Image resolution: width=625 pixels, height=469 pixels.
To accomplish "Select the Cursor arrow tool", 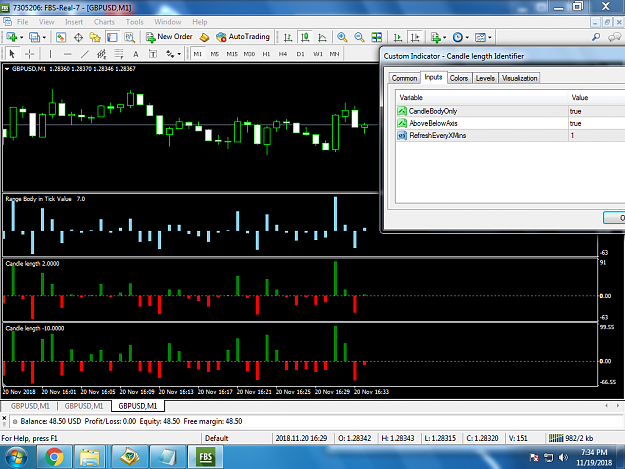I will pos(12,54).
